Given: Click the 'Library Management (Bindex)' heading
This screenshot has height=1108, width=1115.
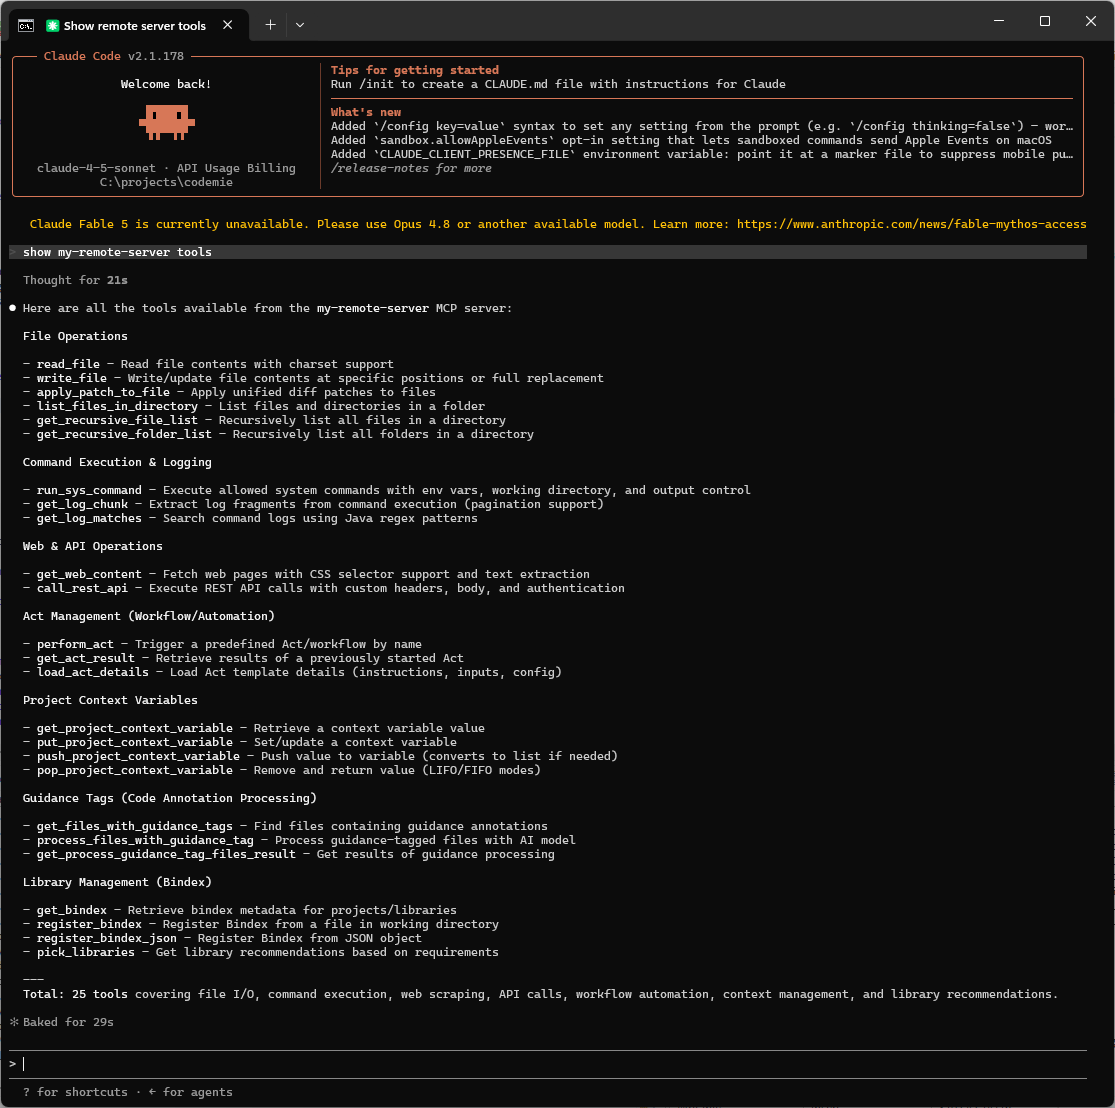Looking at the screenshot, I should pos(117,883).
